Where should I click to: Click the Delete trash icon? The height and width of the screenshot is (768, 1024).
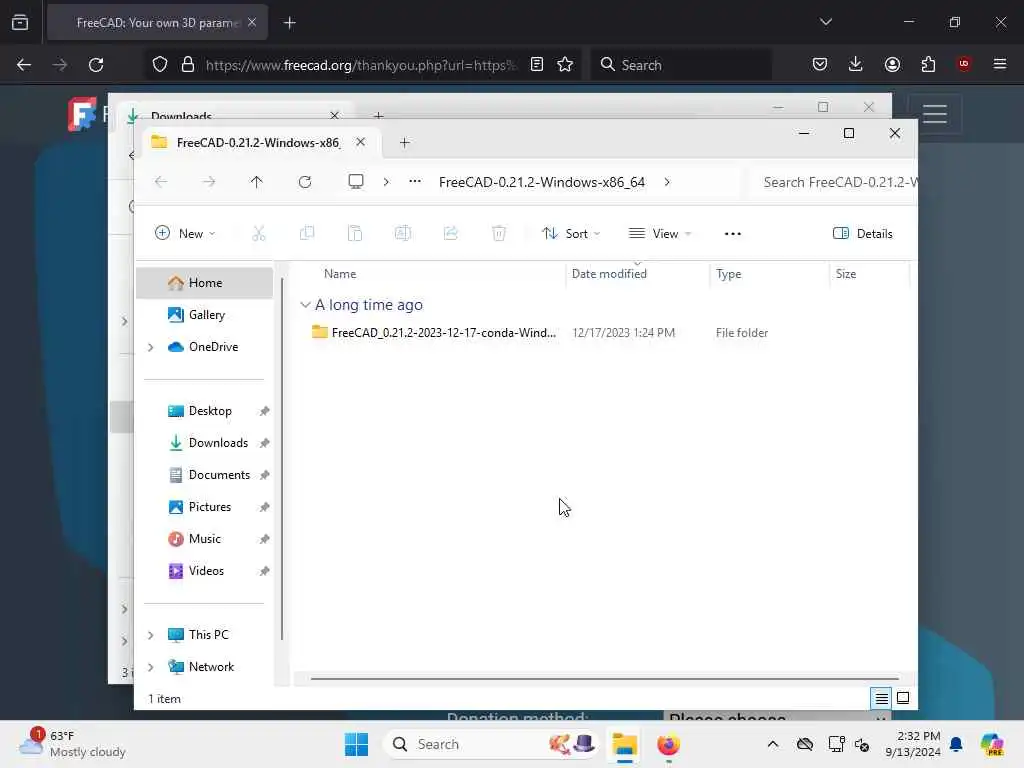(x=498, y=233)
